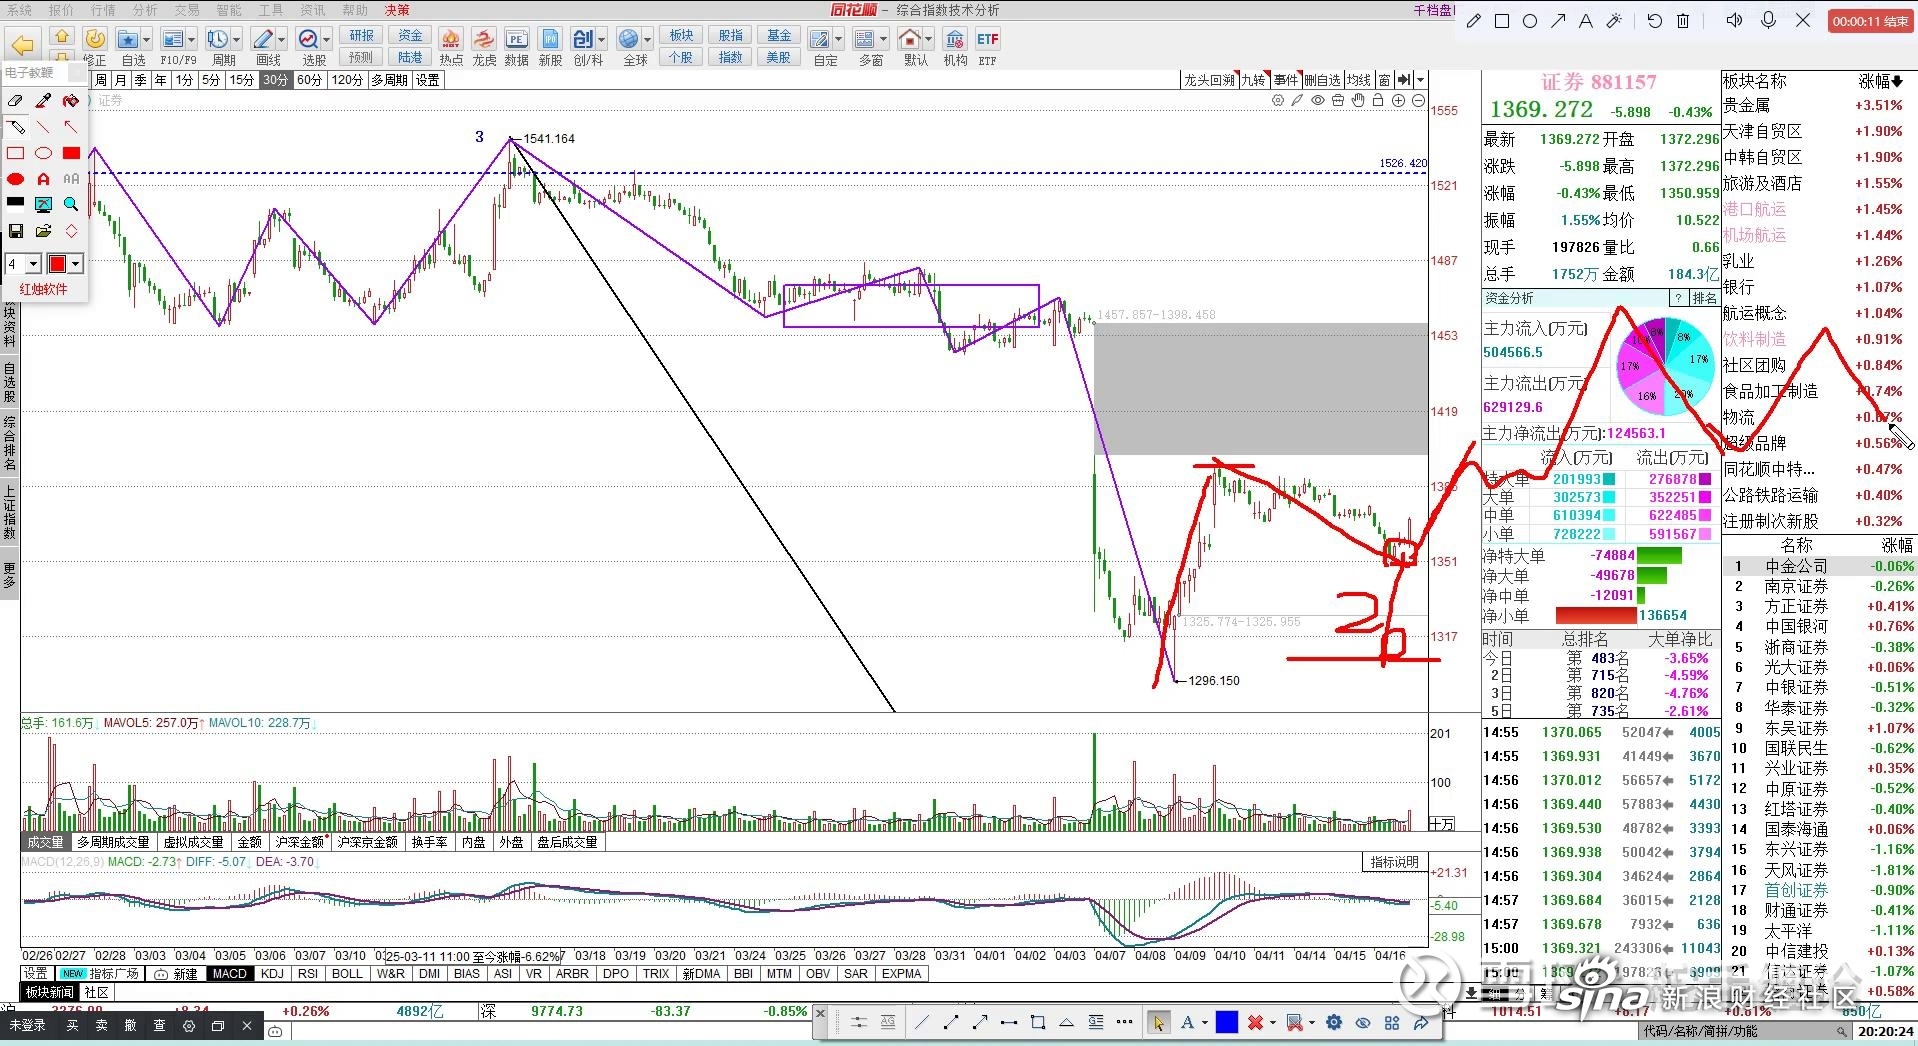The width and height of the screenshot is (1918, 1046).
Task: Open the 工具 menu
Action: [271, 10]
